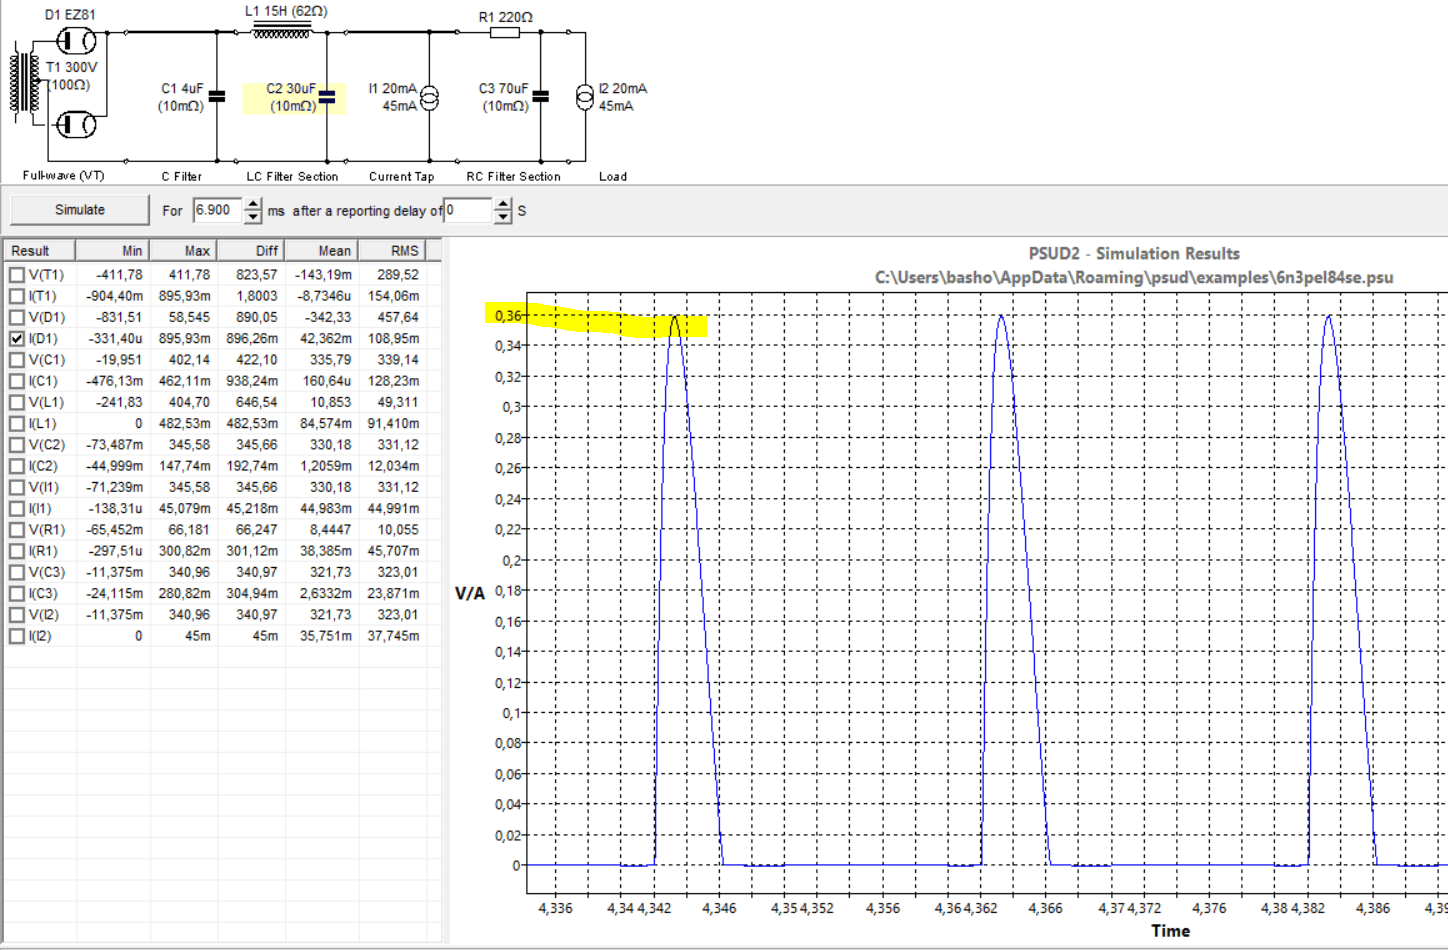Click the L1 15H inductor coil
Screen dimensions: 1448x950
coord(282,31)
